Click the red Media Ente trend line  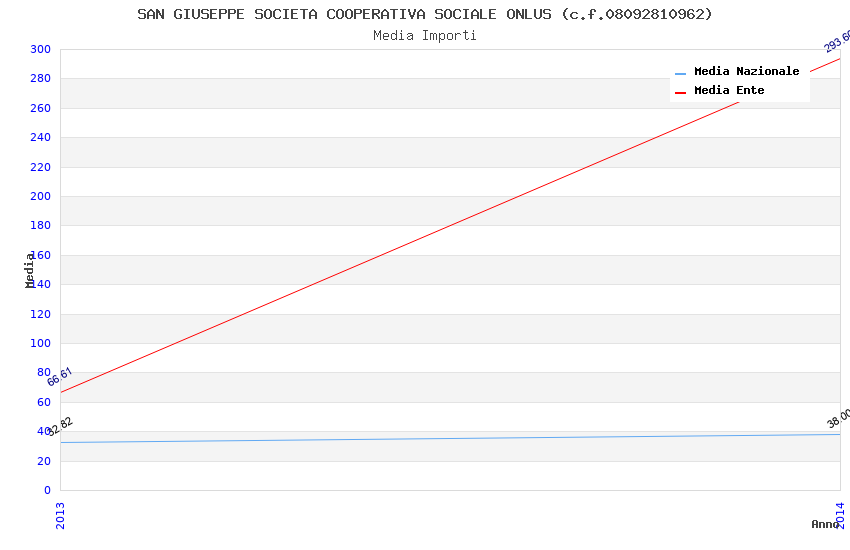point(450,225)
